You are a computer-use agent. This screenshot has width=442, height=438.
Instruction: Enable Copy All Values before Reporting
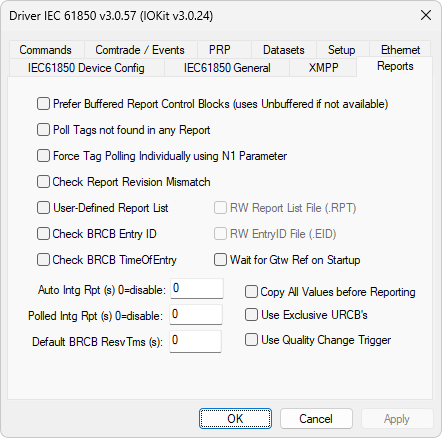click(251, 292)
